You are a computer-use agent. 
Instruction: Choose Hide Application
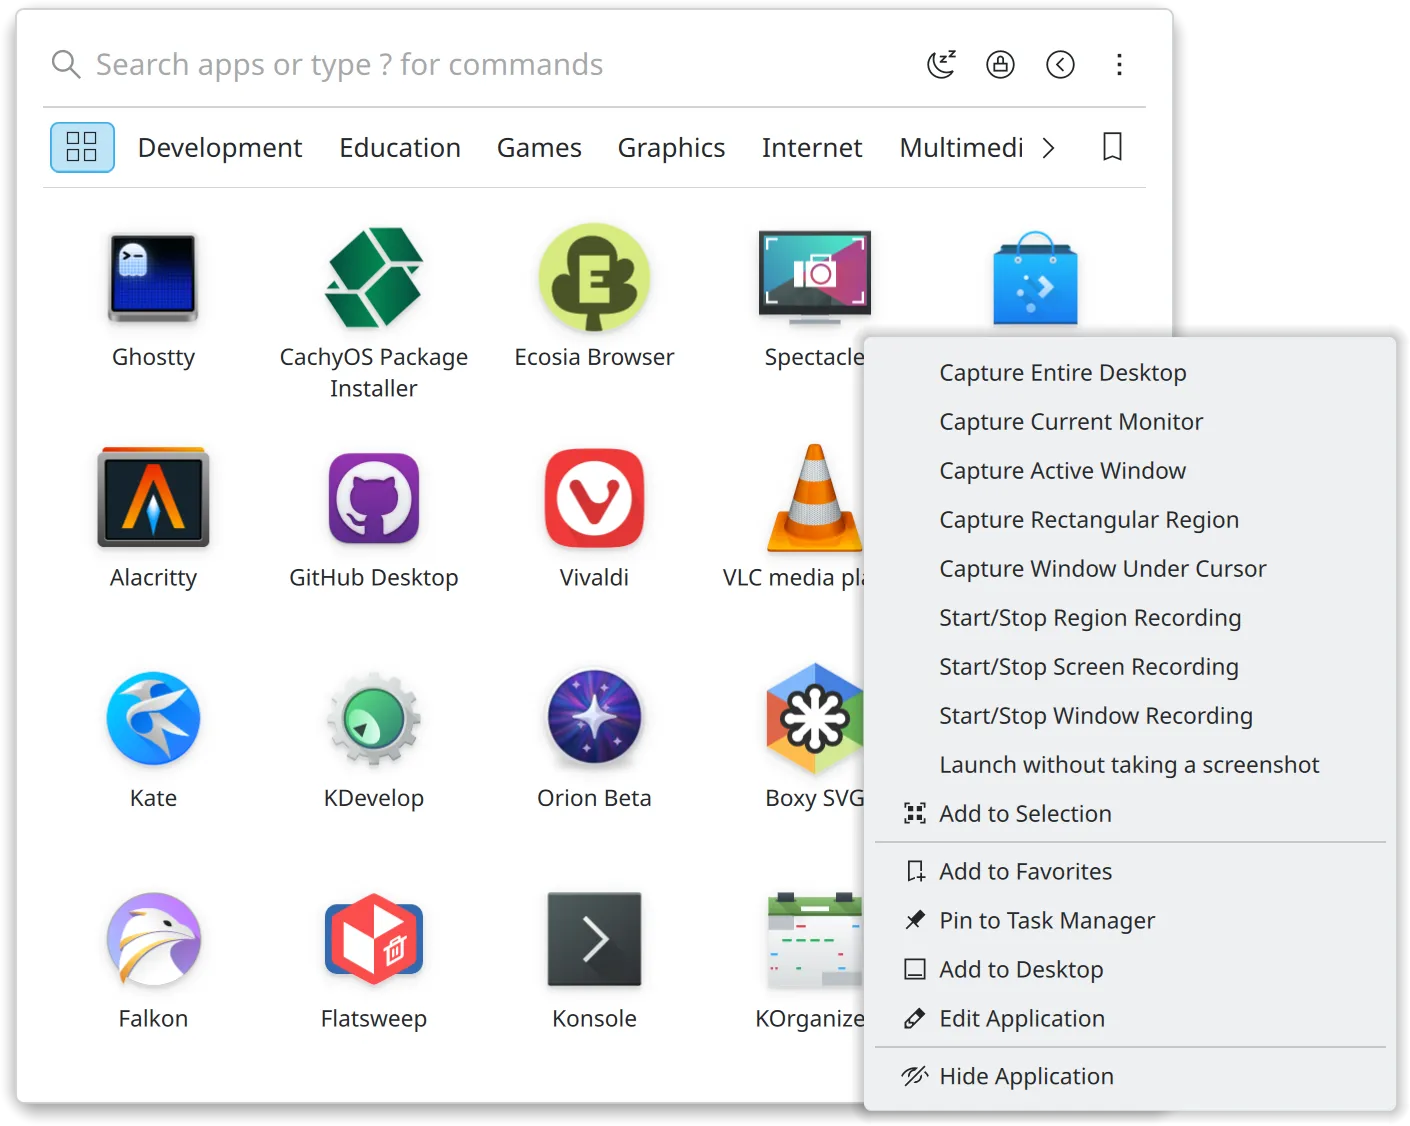(1130, 1077)
